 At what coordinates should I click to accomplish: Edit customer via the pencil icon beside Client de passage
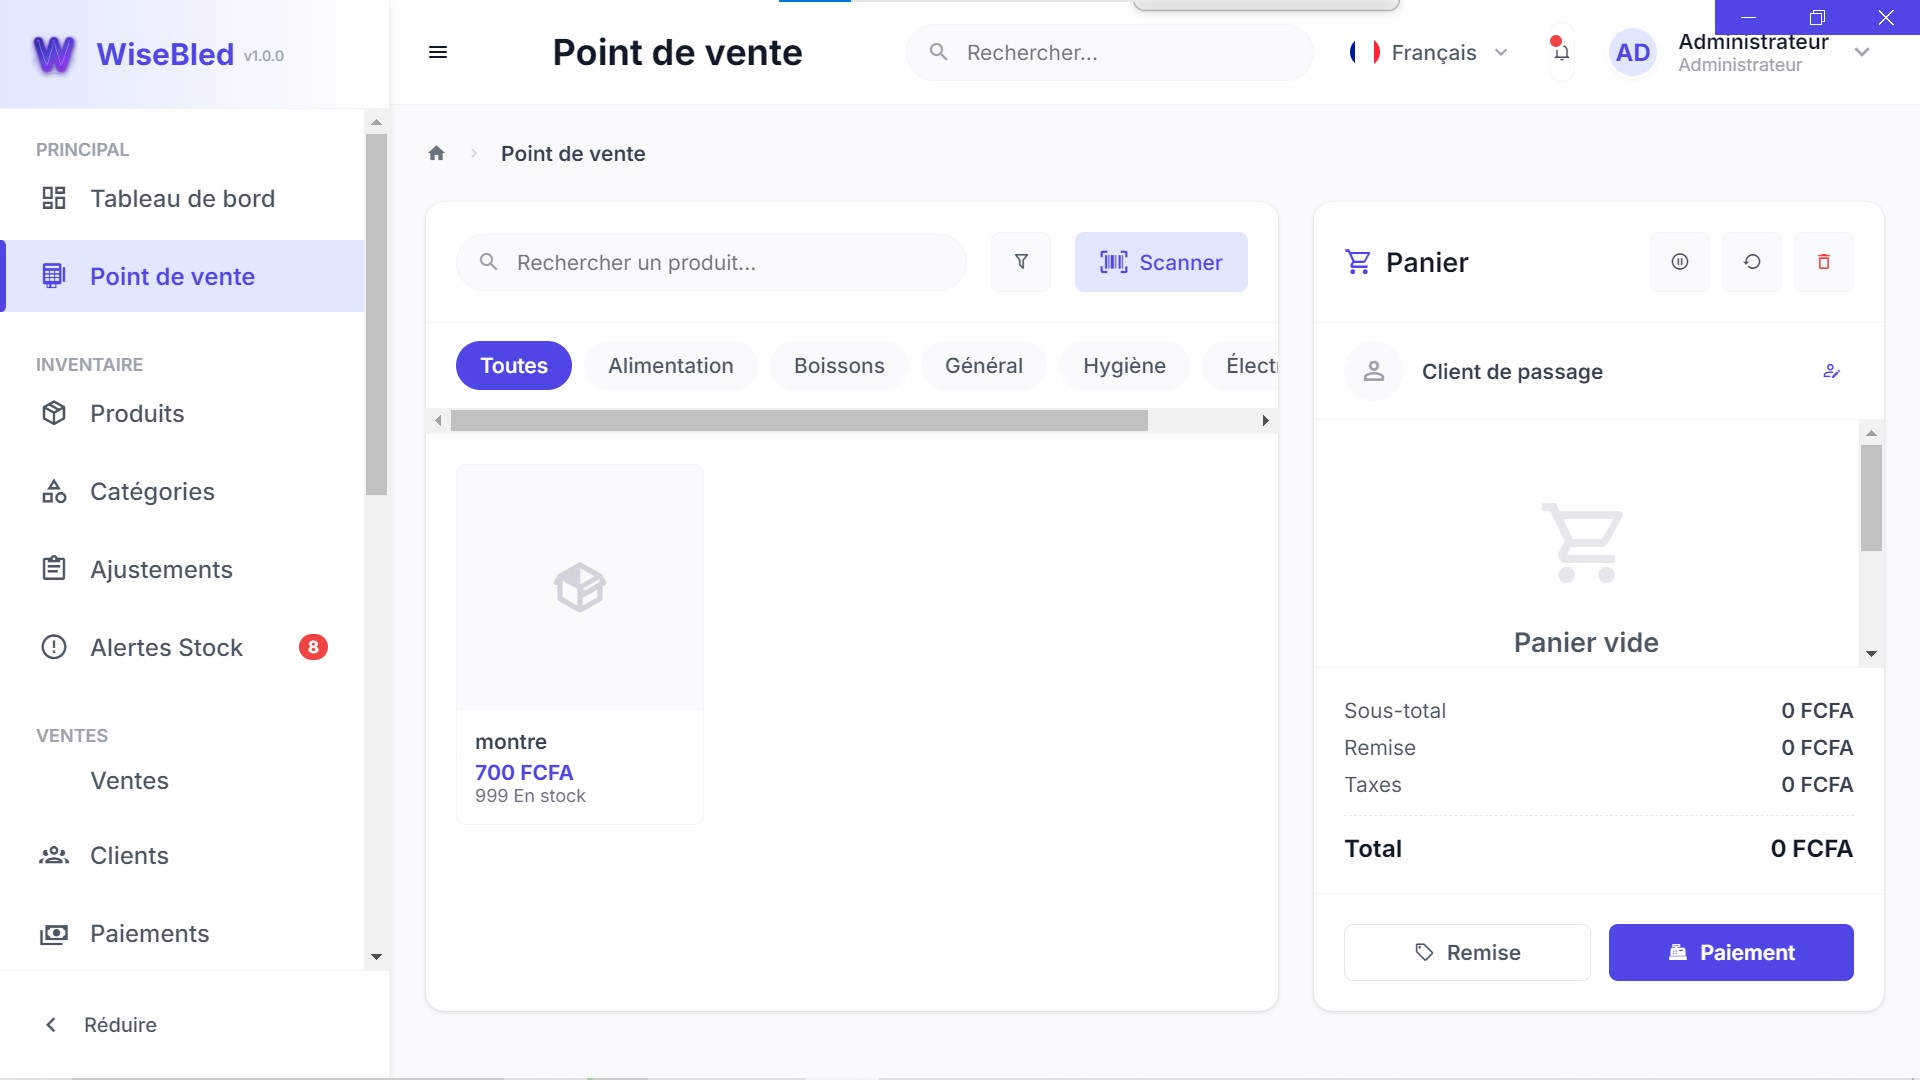[1832, 371]
